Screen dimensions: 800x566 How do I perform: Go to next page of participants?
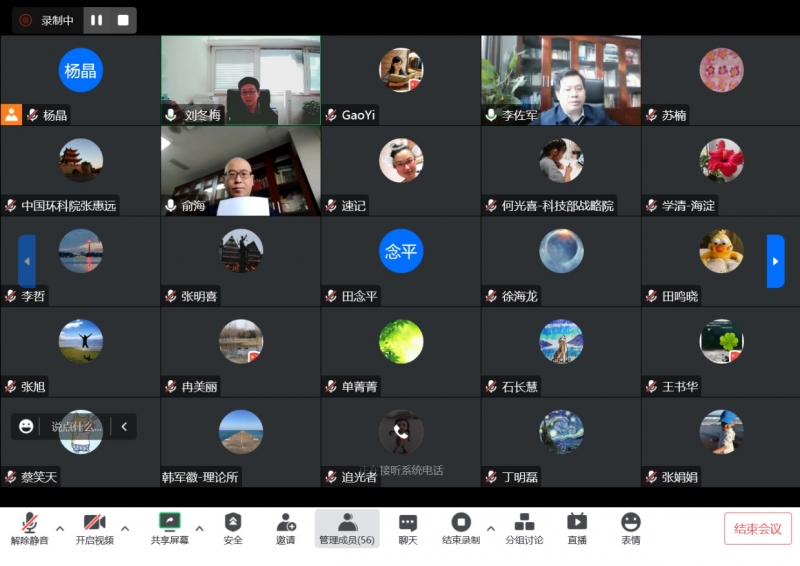coord(775,262)
